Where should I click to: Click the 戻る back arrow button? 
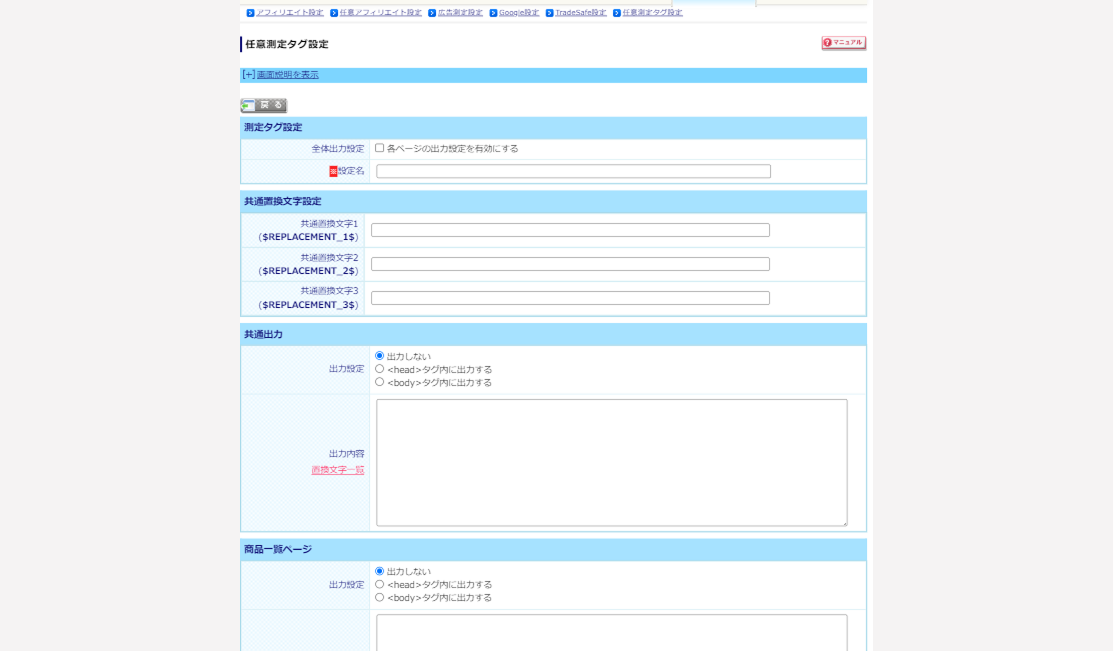click(264, 105)
